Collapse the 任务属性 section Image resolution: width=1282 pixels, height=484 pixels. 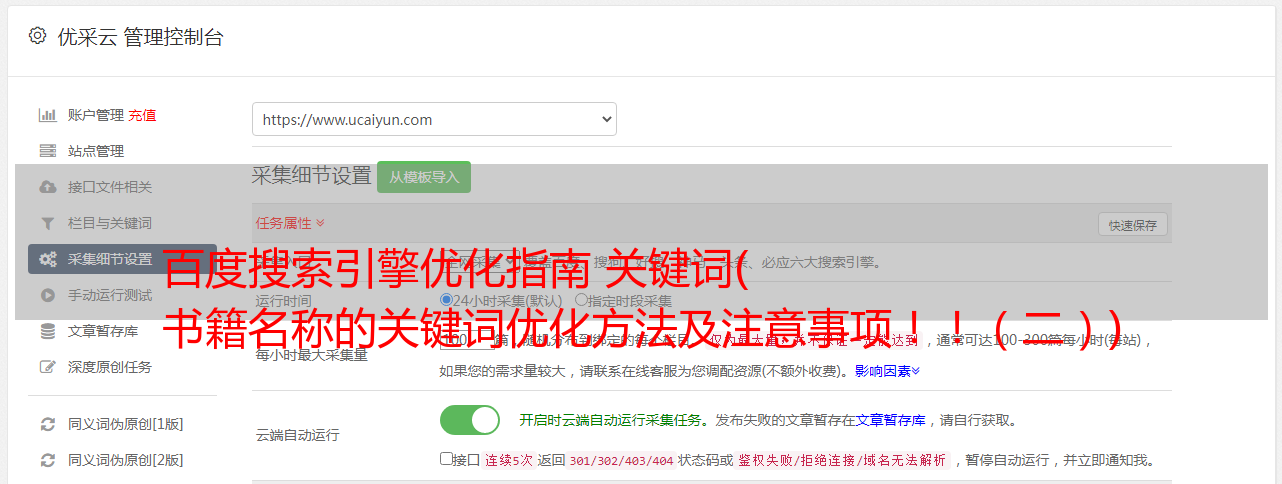click(290, 222)
